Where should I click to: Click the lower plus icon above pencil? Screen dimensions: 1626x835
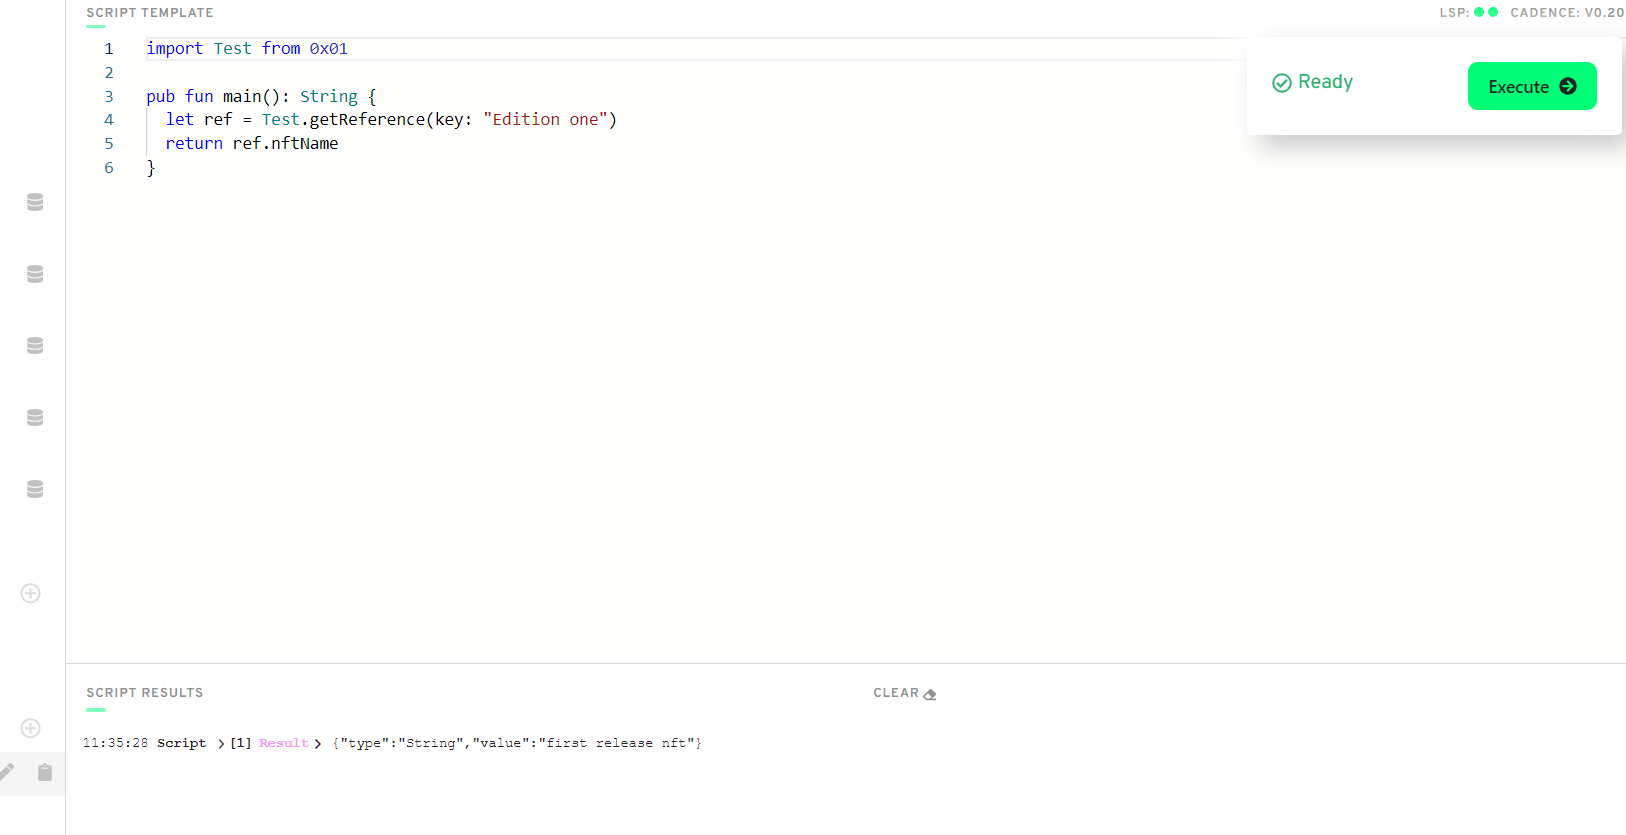[x=31, y=728]
